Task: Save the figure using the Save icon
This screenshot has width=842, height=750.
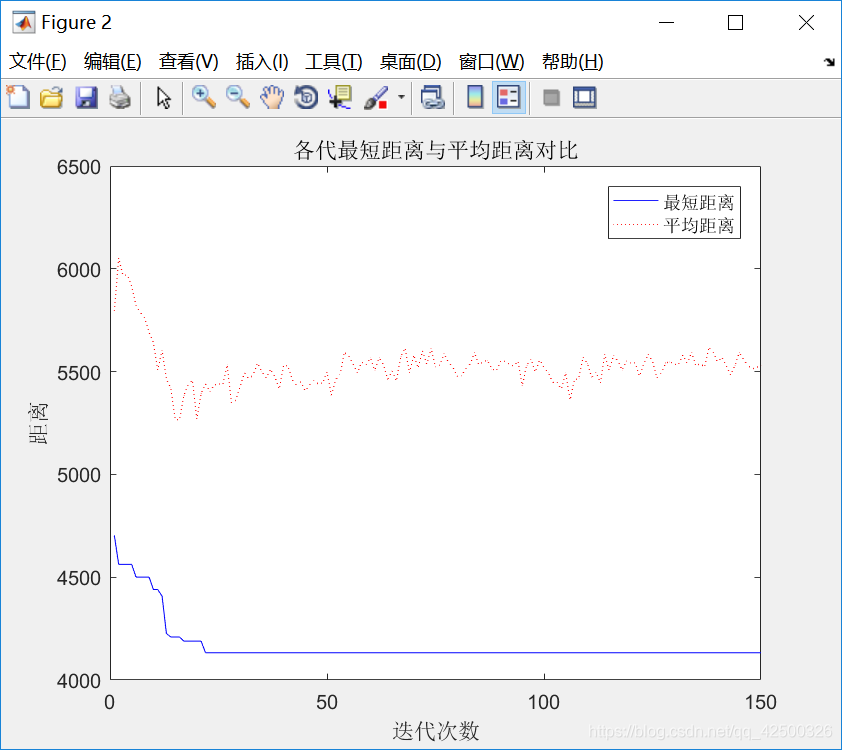Action: tap(87, 97)
